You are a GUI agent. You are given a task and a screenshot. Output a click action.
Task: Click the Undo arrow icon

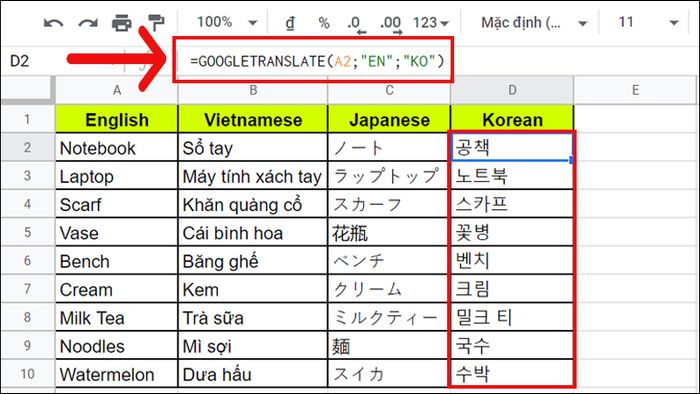pyautogui.click(x=54, y=23)
